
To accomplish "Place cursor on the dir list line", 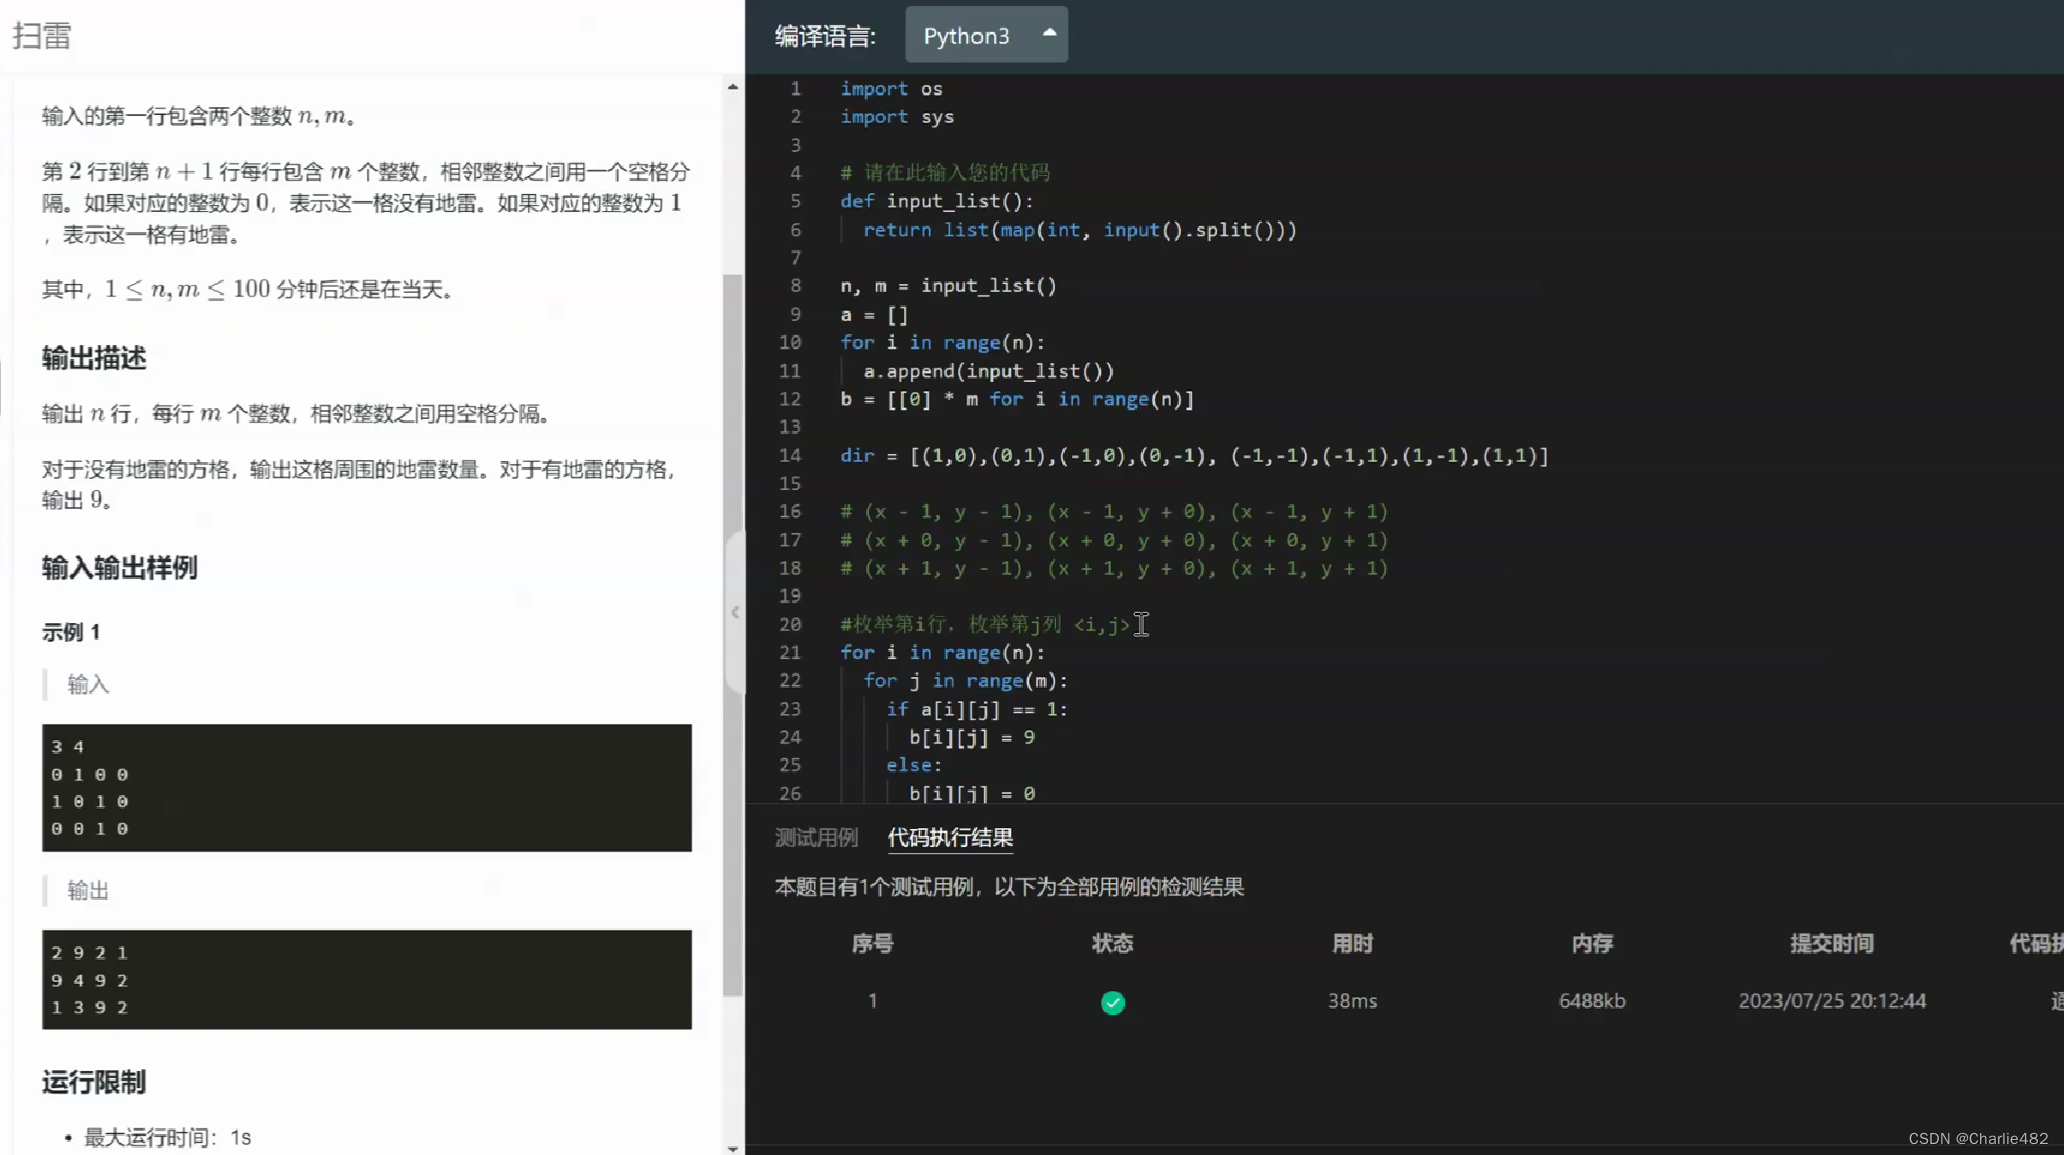I will click(x=1193, y=456).
